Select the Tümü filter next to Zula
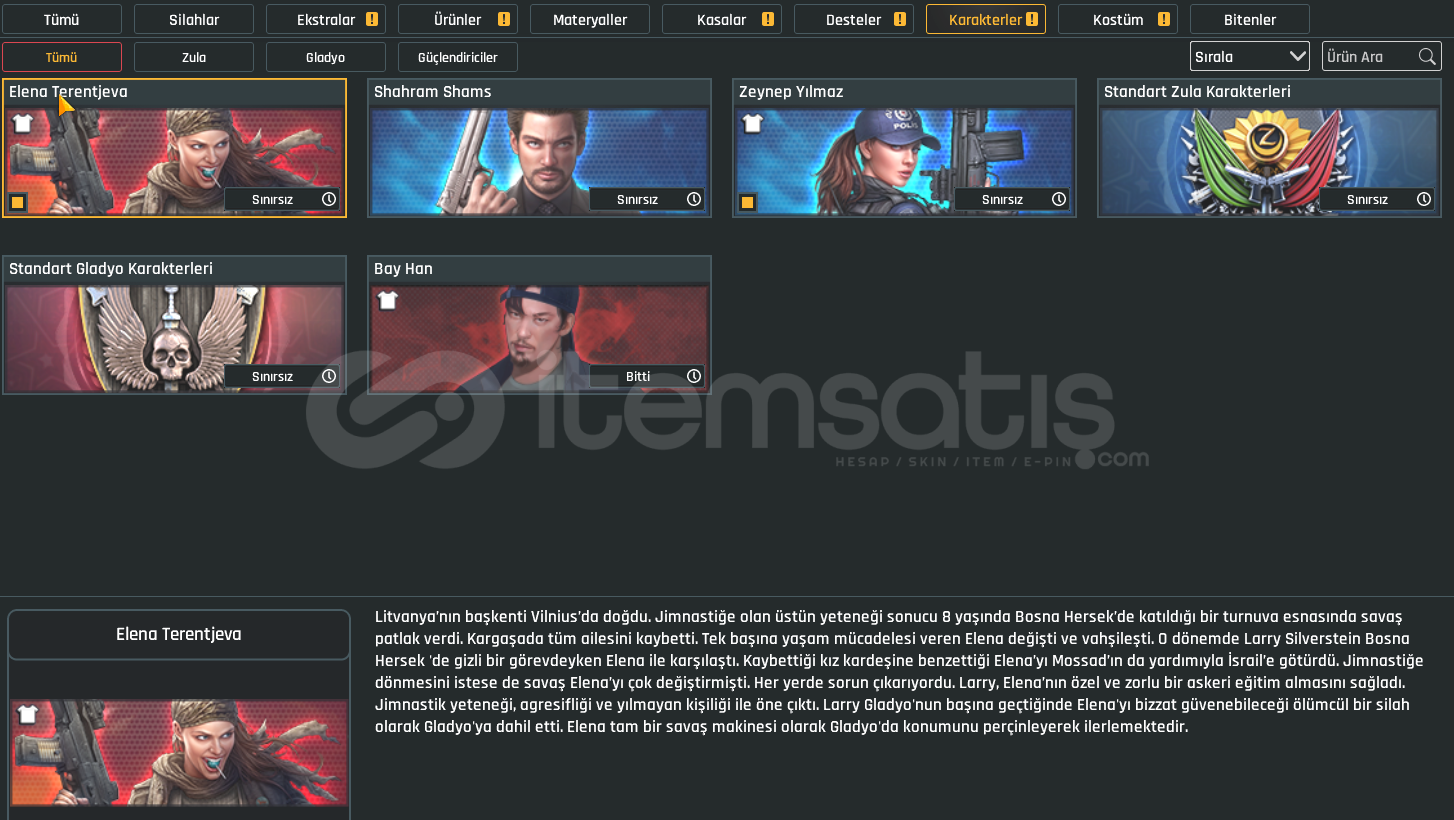Viewport: 1454px width, 820px height. [x=62, y=57]
